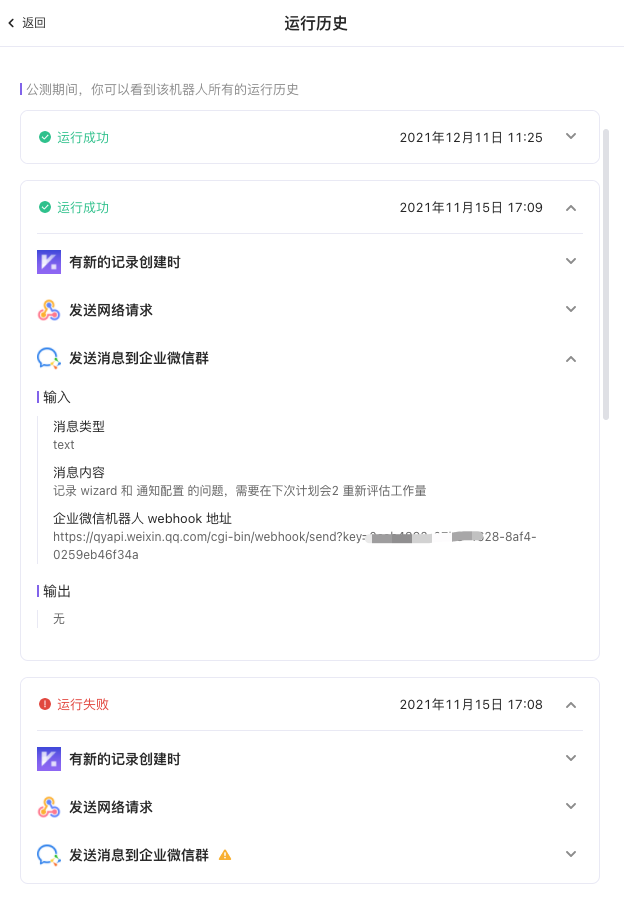624x898 pixels.
Task: Click 有新的记录创建时 title in the 17:09 run
Action: [x=125, y=262]
